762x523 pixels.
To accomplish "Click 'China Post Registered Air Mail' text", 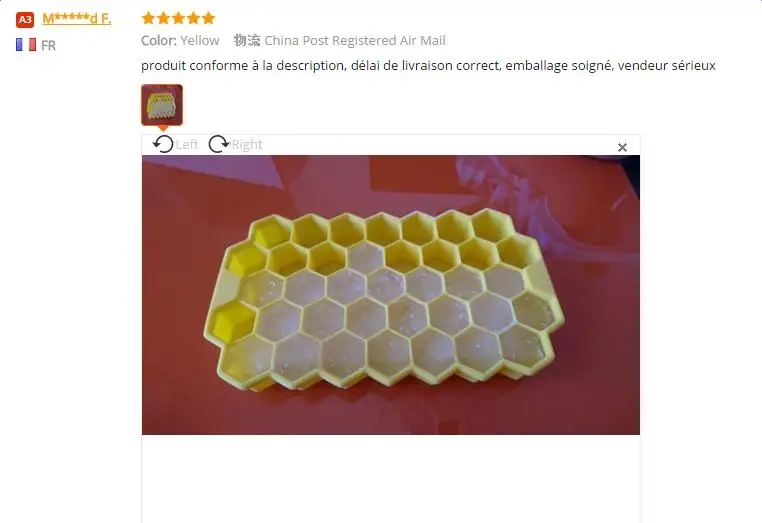I will pos(355,40).
